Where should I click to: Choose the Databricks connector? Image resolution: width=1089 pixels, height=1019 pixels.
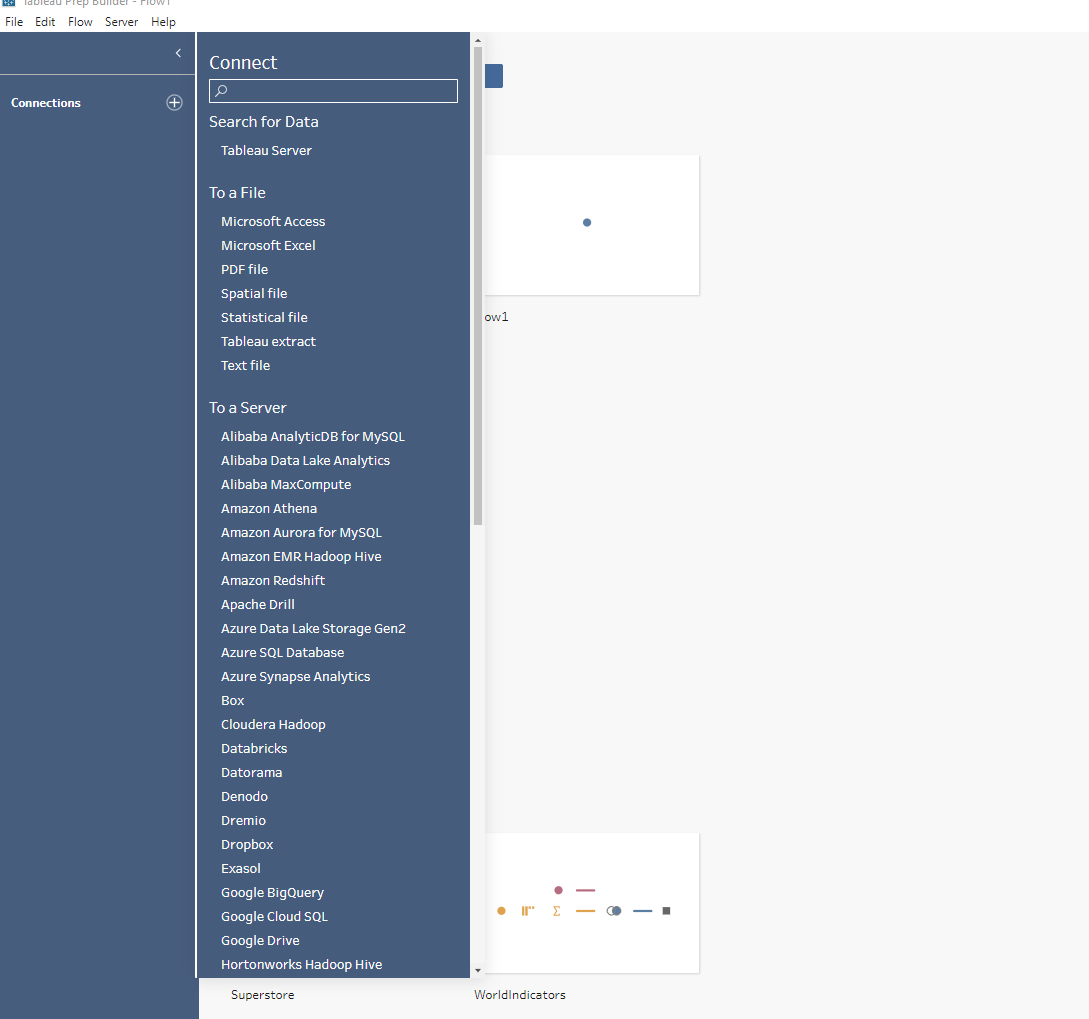(254, 748)
